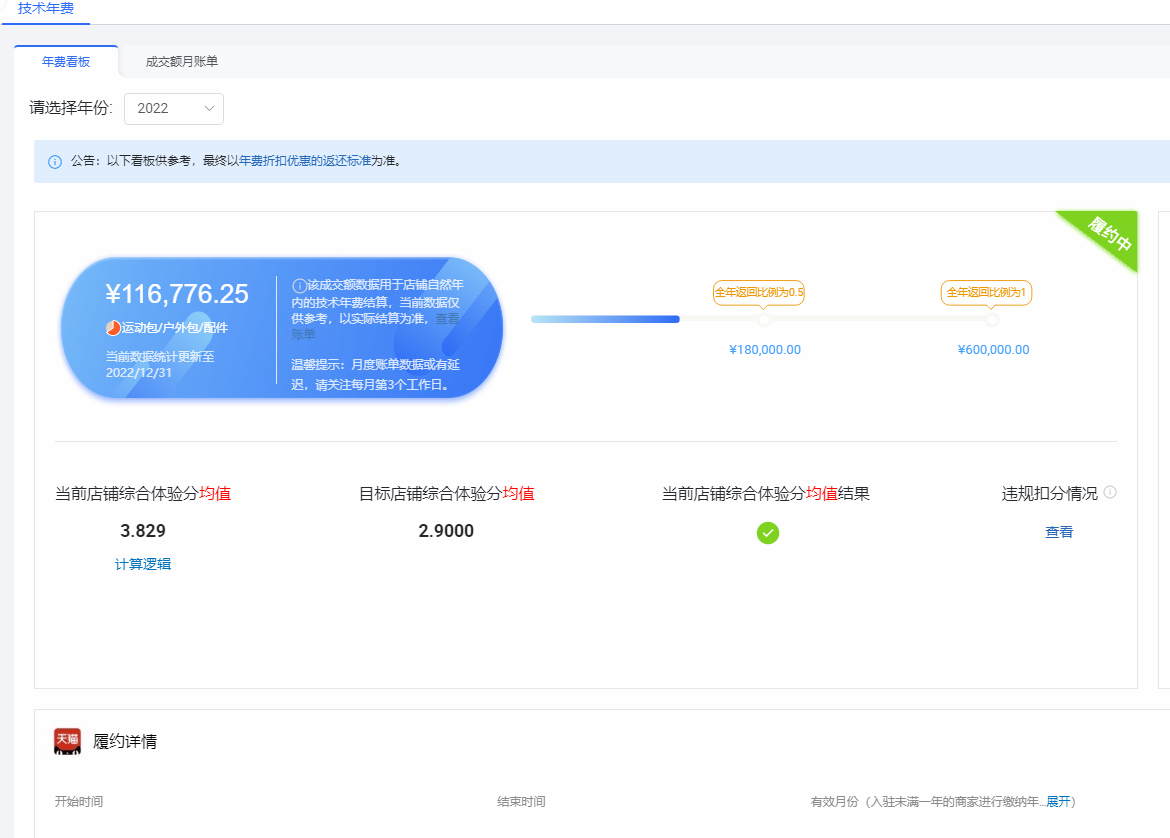Click the 履约详情 heading
The image size is (1170, 838).
[125, 741]
